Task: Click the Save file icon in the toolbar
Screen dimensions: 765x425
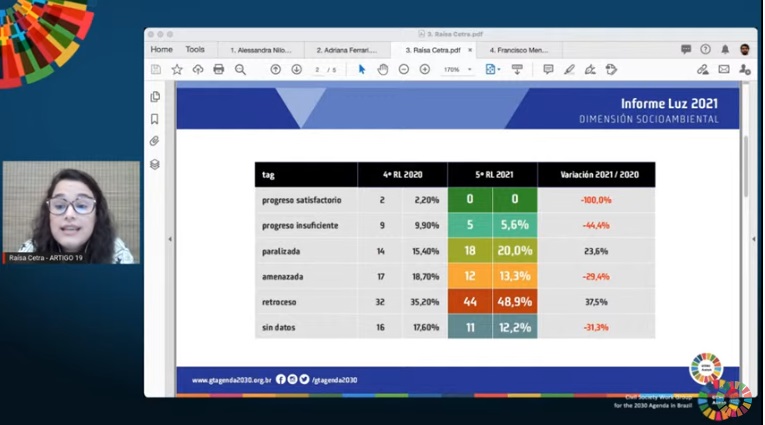Action: pos(156,69)
